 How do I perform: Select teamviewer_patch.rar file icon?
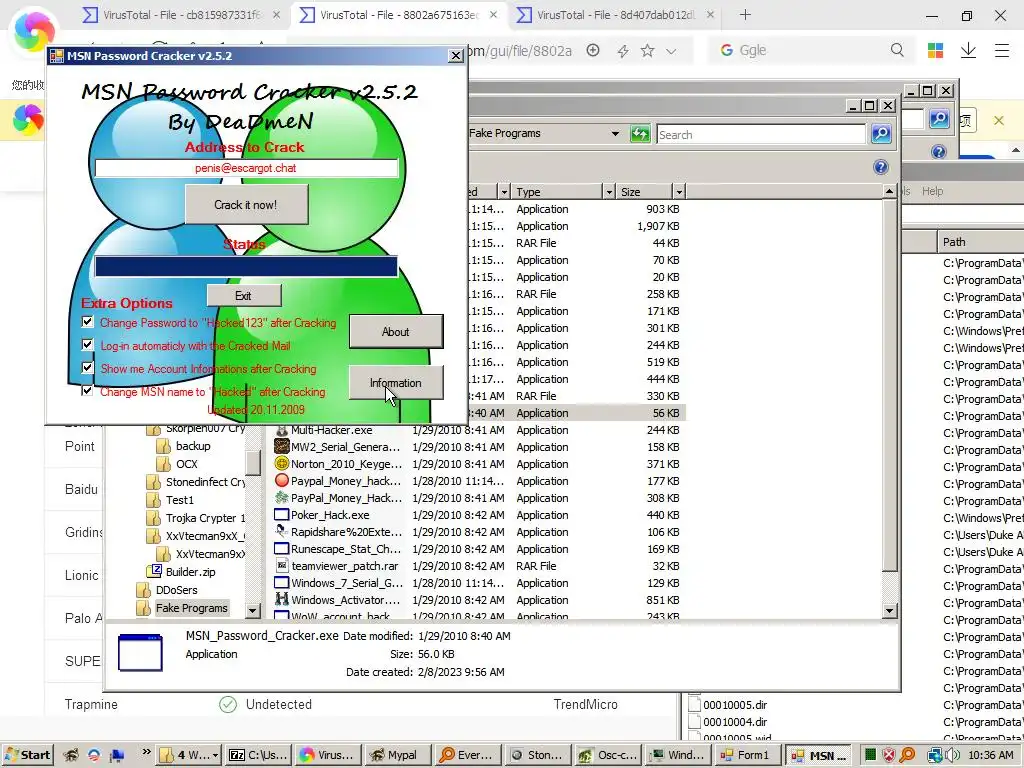point(281,566)
